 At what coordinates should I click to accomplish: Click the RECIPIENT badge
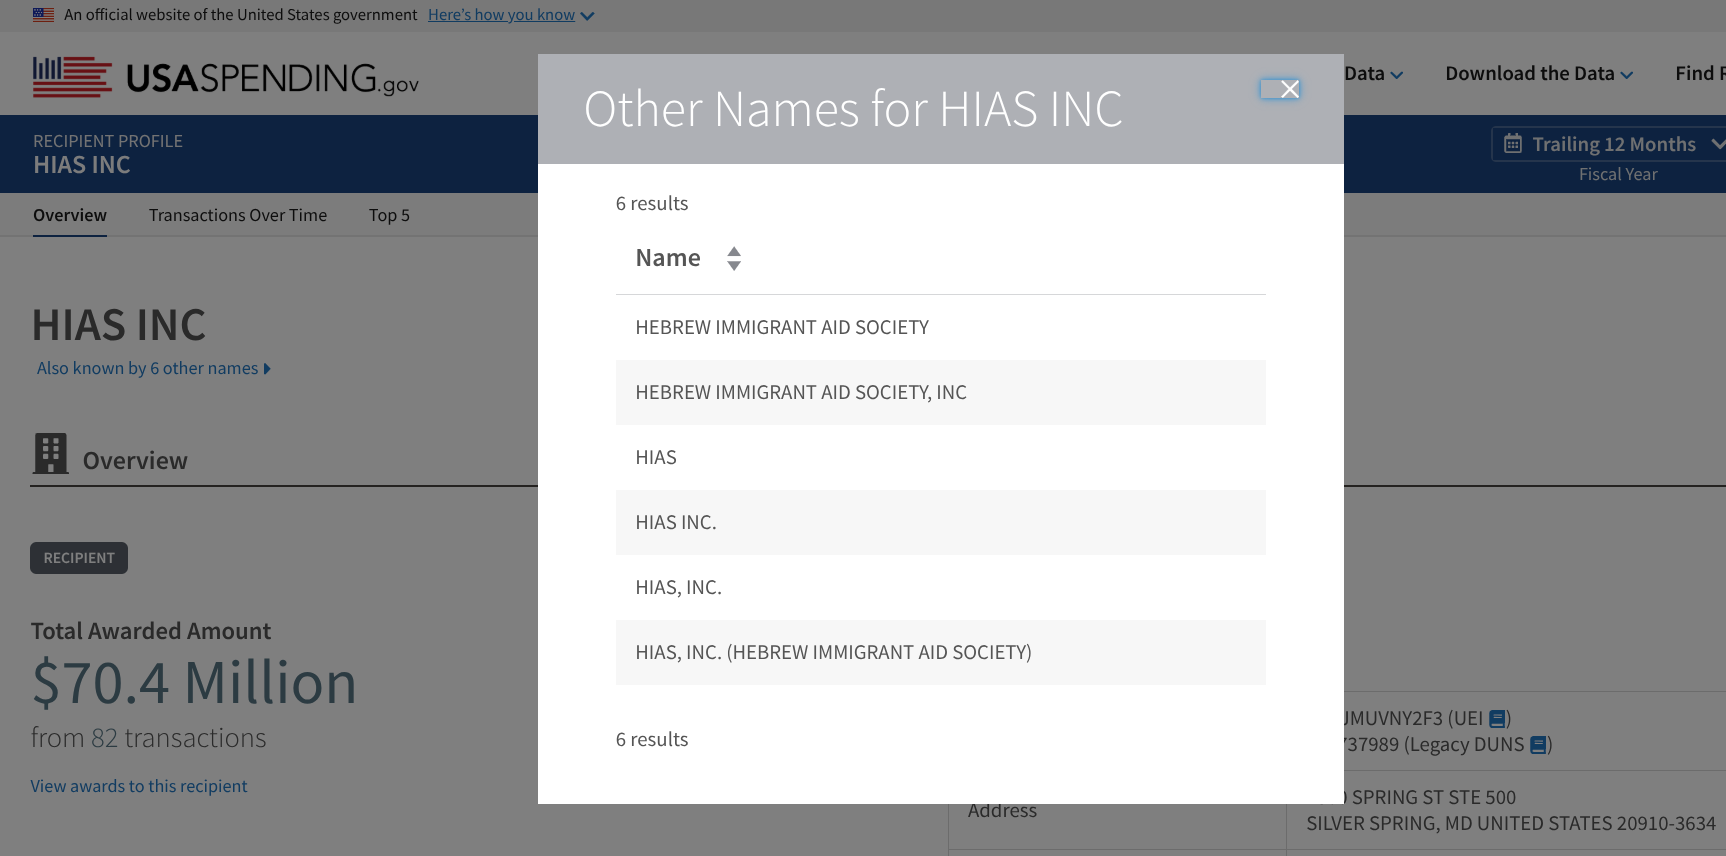click(79, 558)
